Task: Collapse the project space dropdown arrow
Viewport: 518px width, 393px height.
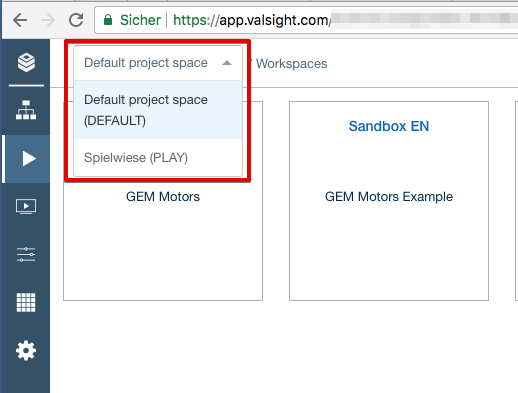Action: pos(227,63)
